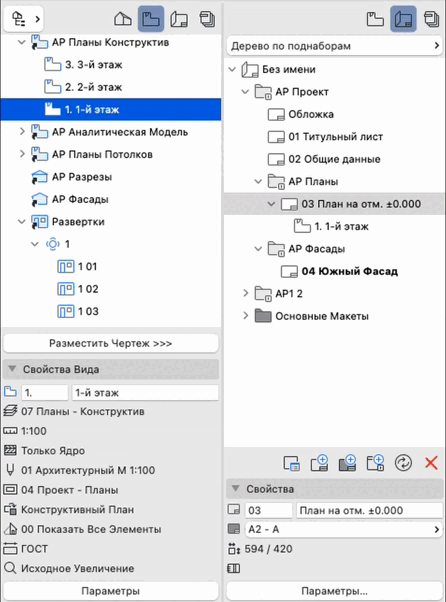Click scale value '1:100'

click(x=34, y=431)
